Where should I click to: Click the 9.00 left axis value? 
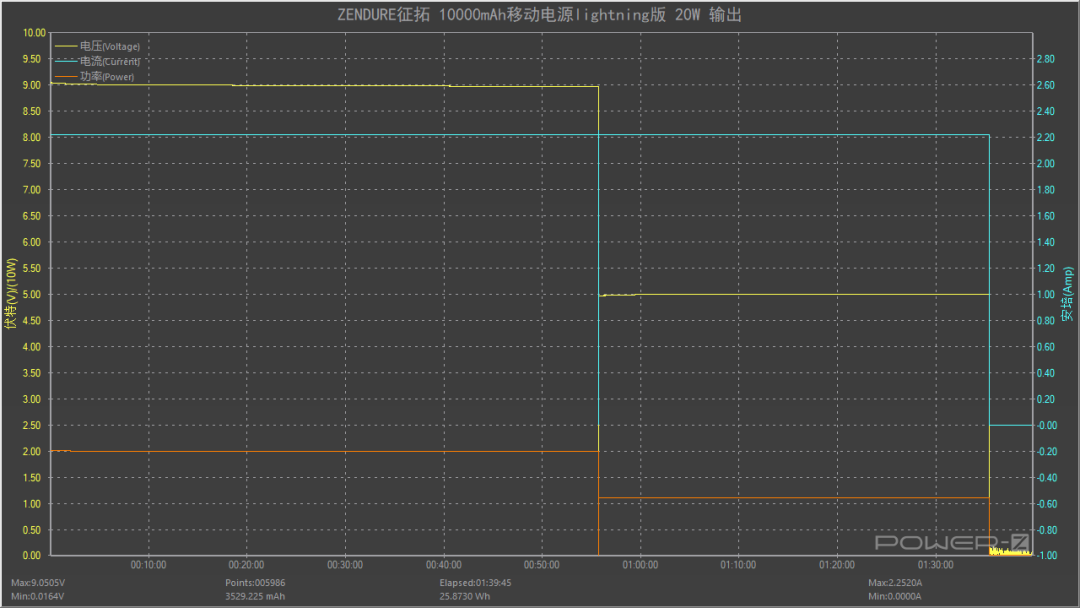point(32,85)
